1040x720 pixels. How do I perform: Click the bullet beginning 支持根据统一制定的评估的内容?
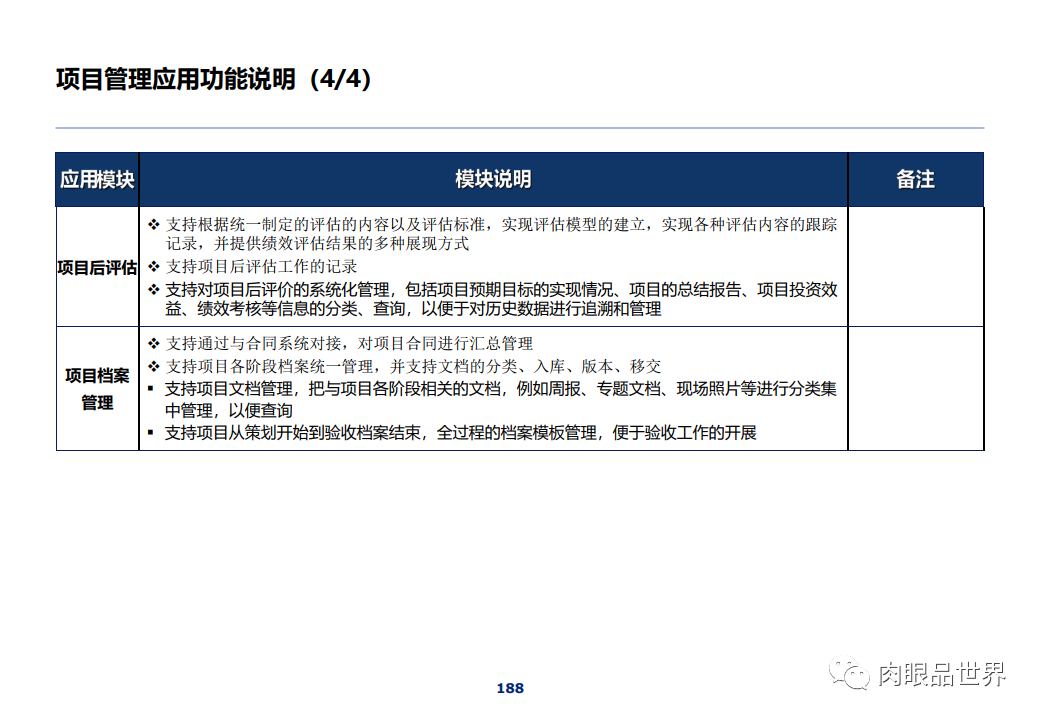click(x=493, y=234)
